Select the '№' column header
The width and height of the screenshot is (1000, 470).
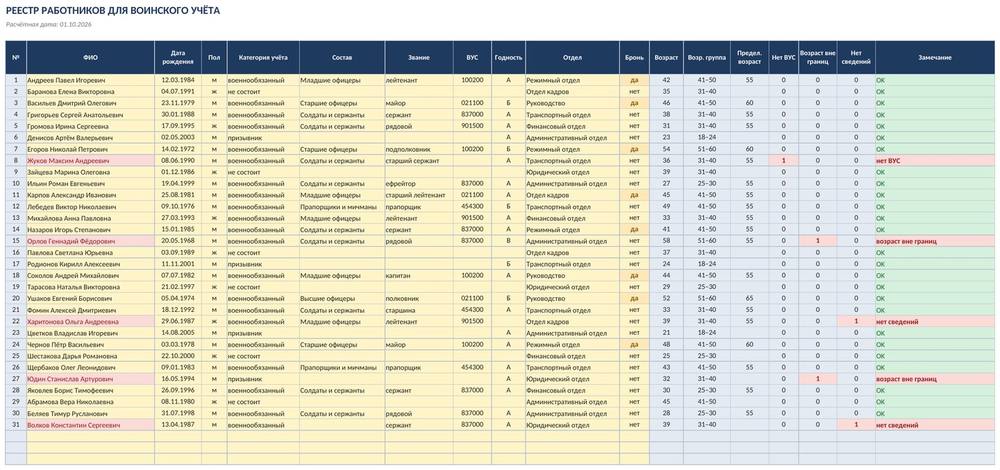pyautogui.click(x=16, y=57)
